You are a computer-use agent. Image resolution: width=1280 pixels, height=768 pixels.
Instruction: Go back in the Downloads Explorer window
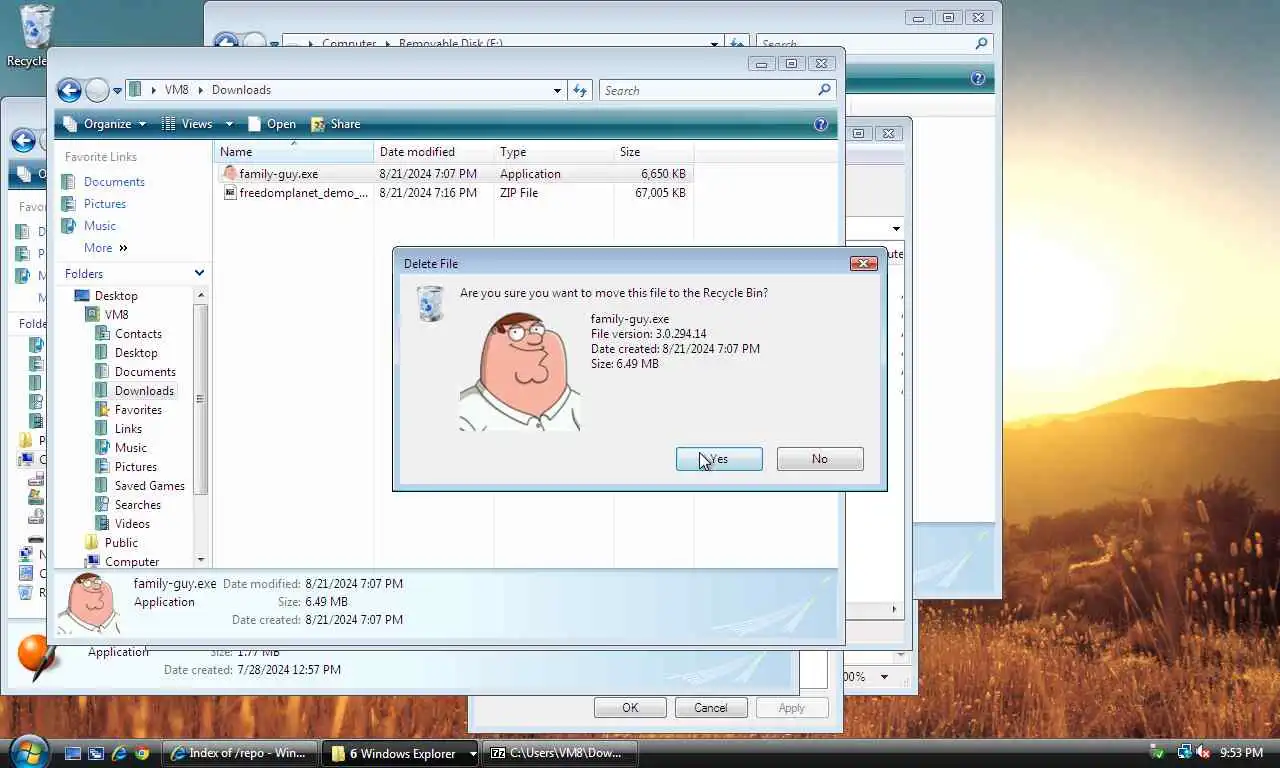click(x=69, y=91)
